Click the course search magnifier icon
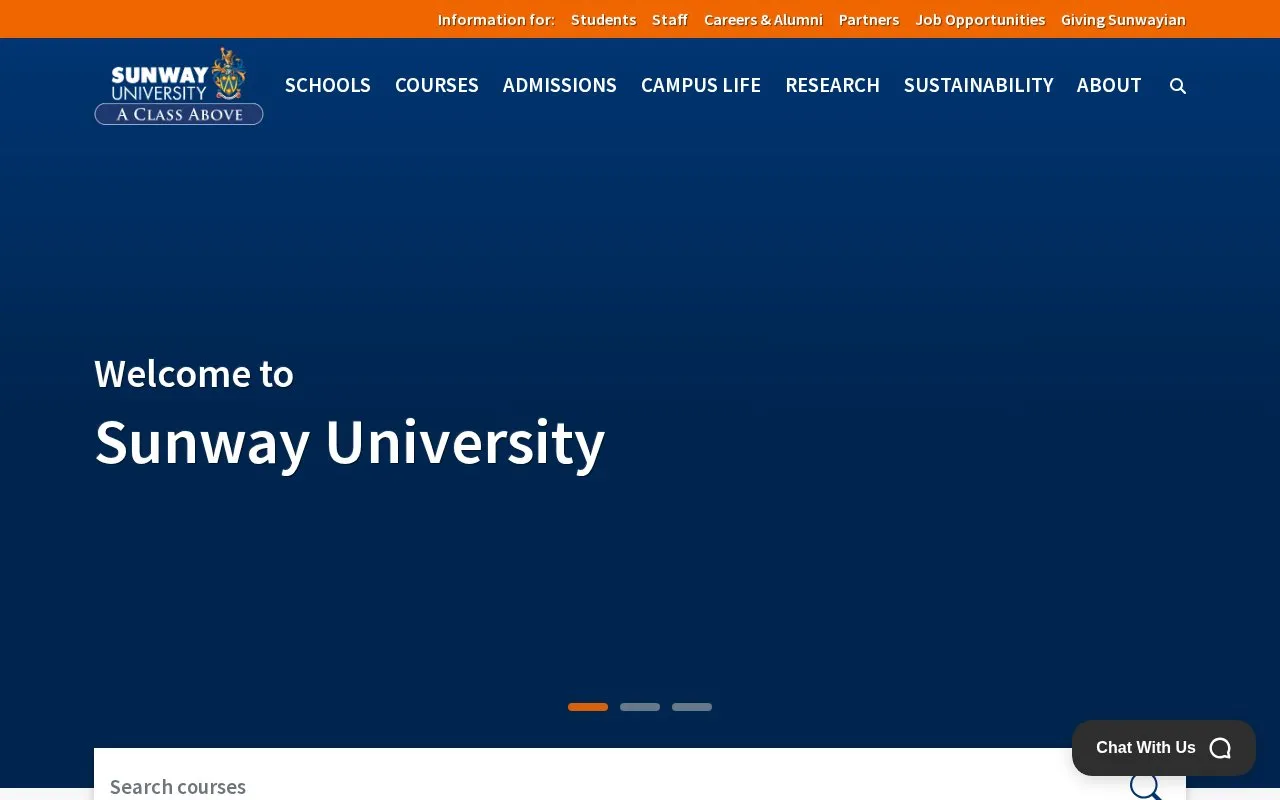 (1146, 785)
